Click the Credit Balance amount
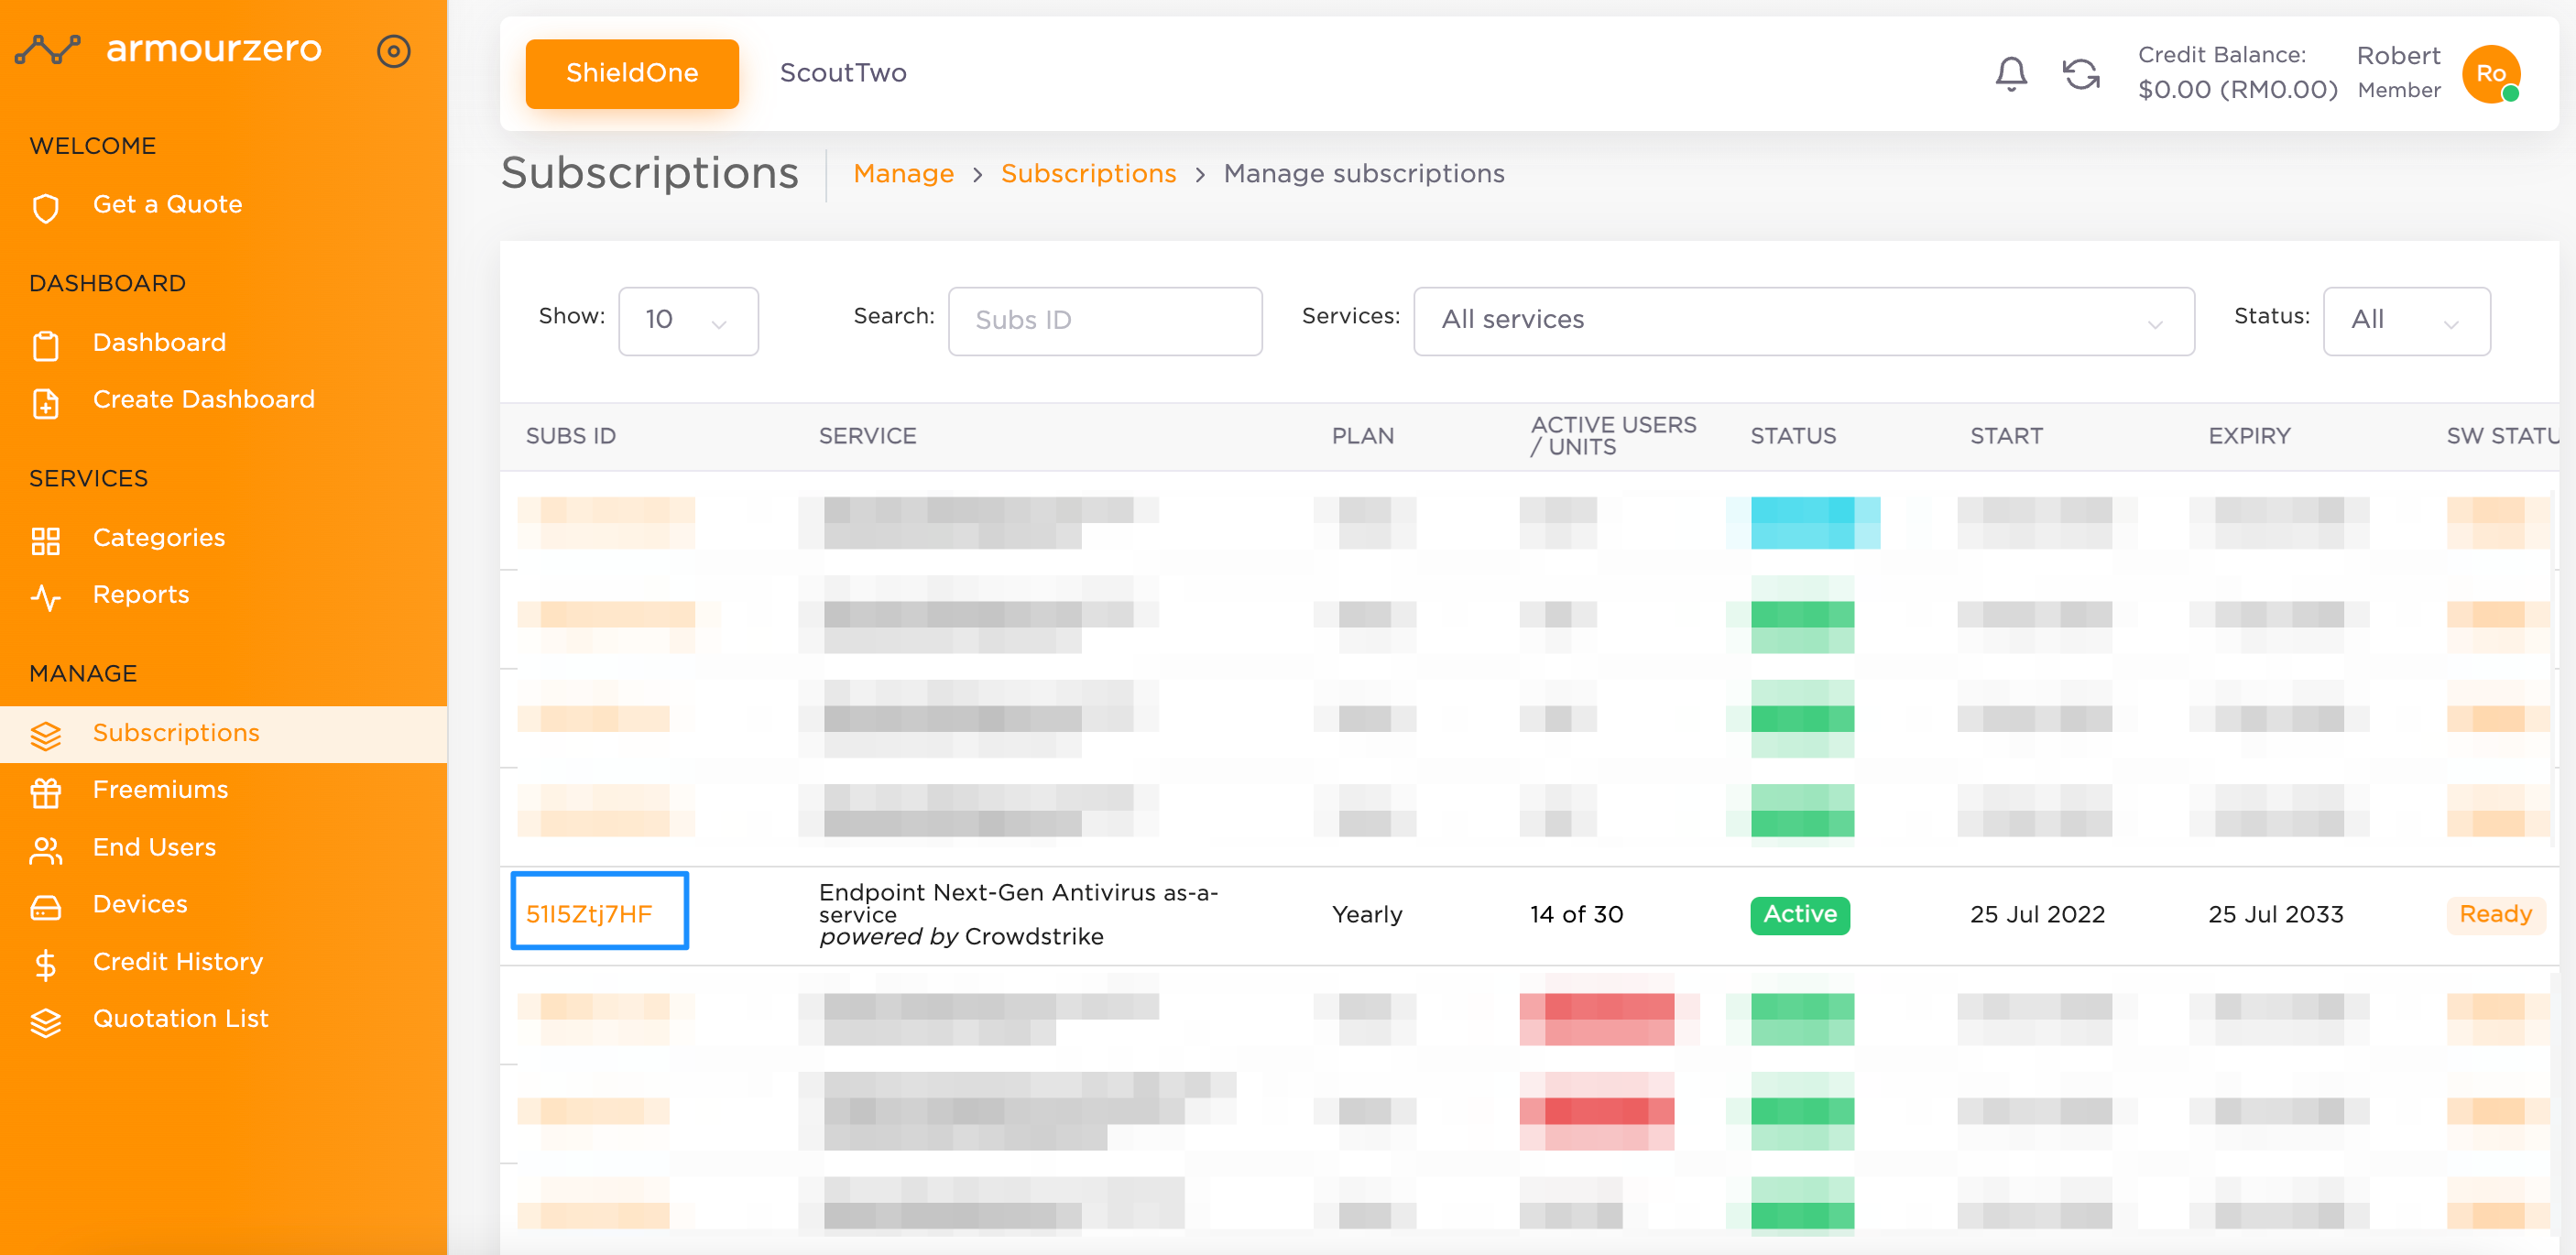The image size is (2576, 1255). (2237, 89)
